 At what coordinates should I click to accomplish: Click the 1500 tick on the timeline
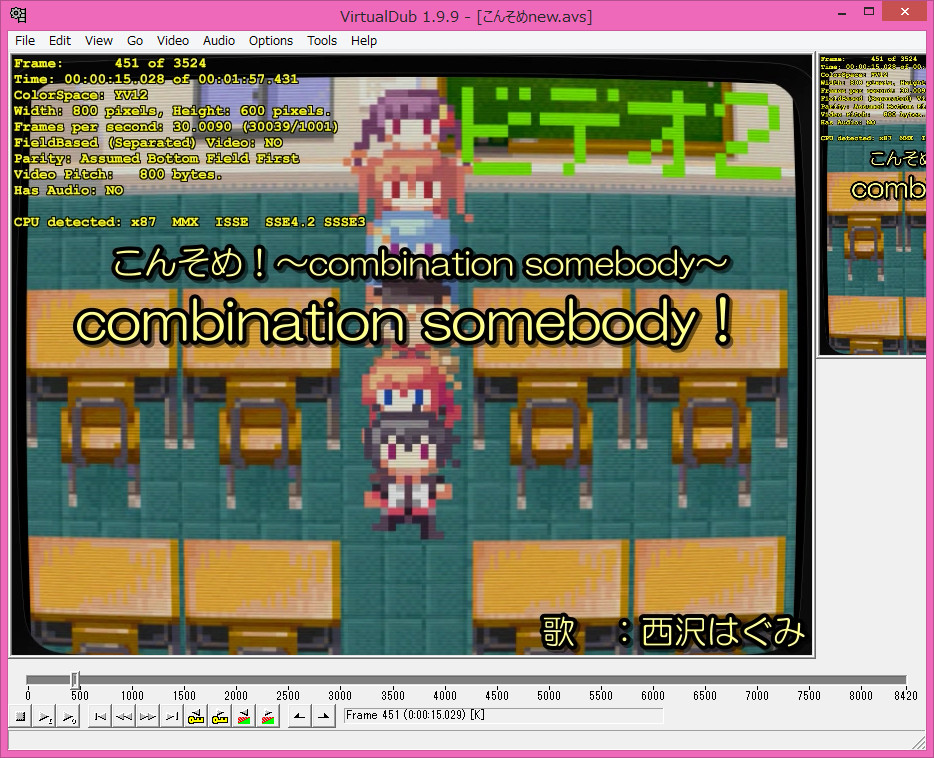(x=184, y=695)
